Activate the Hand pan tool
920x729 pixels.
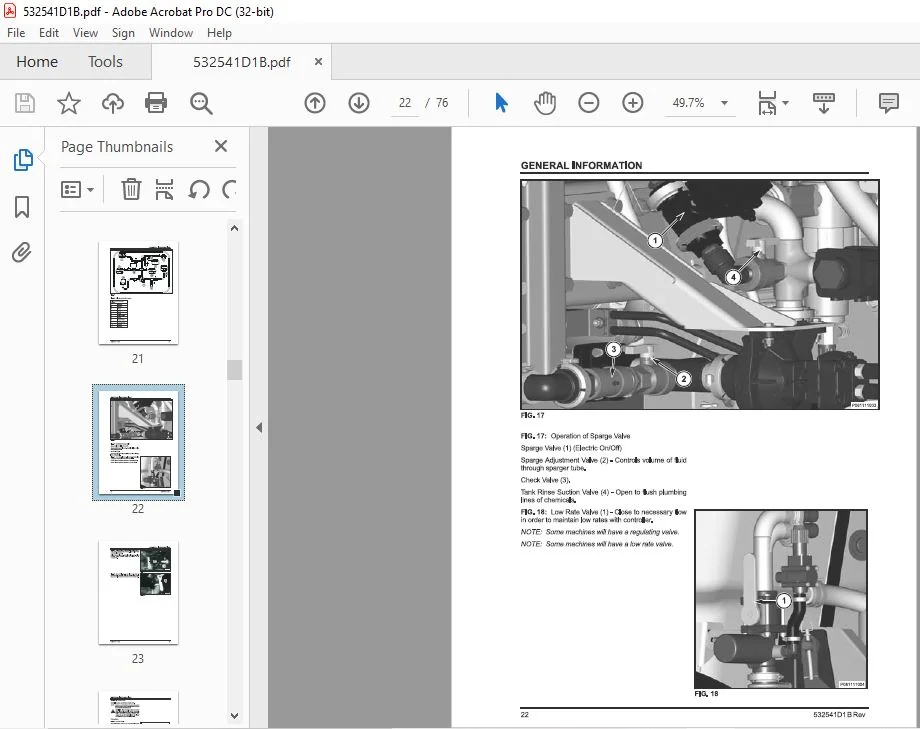pyautogui.click(x=545, y=103)
